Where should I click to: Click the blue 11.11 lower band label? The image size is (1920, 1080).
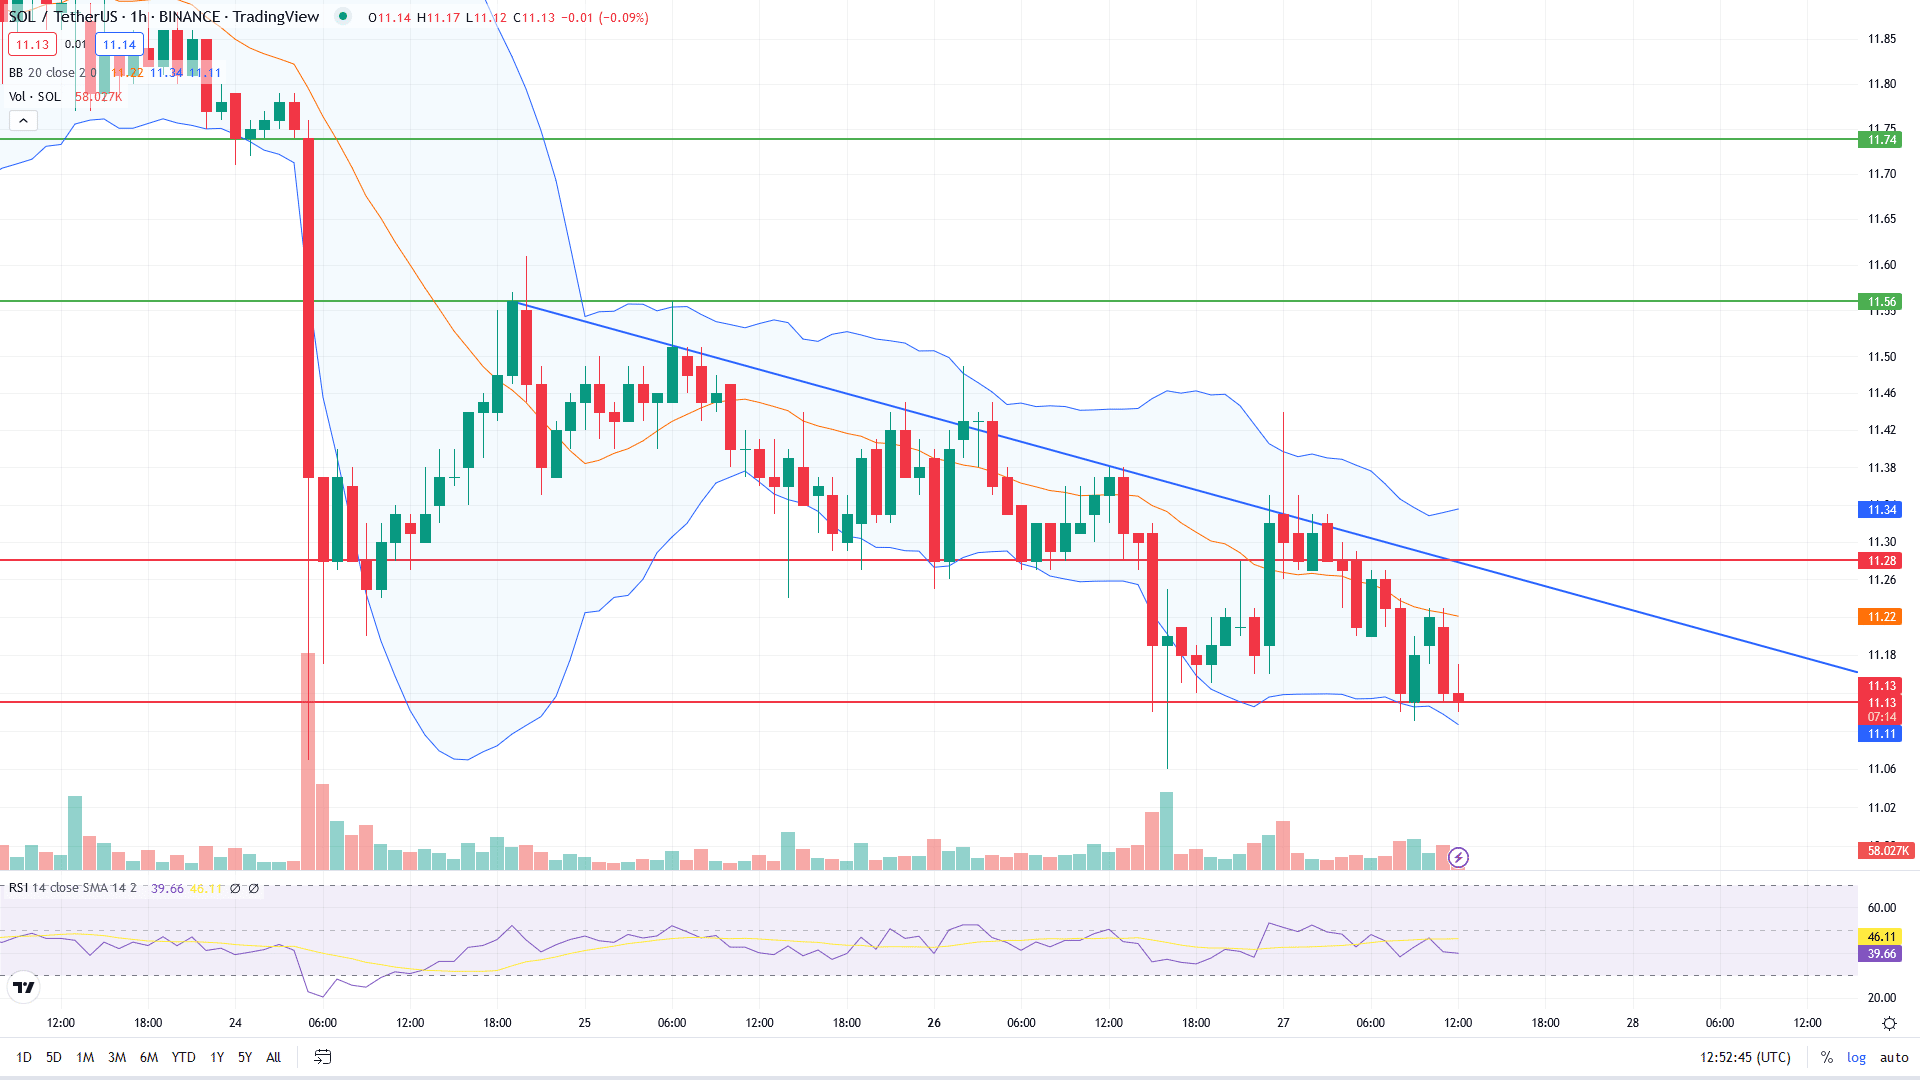pos(1880,734)
